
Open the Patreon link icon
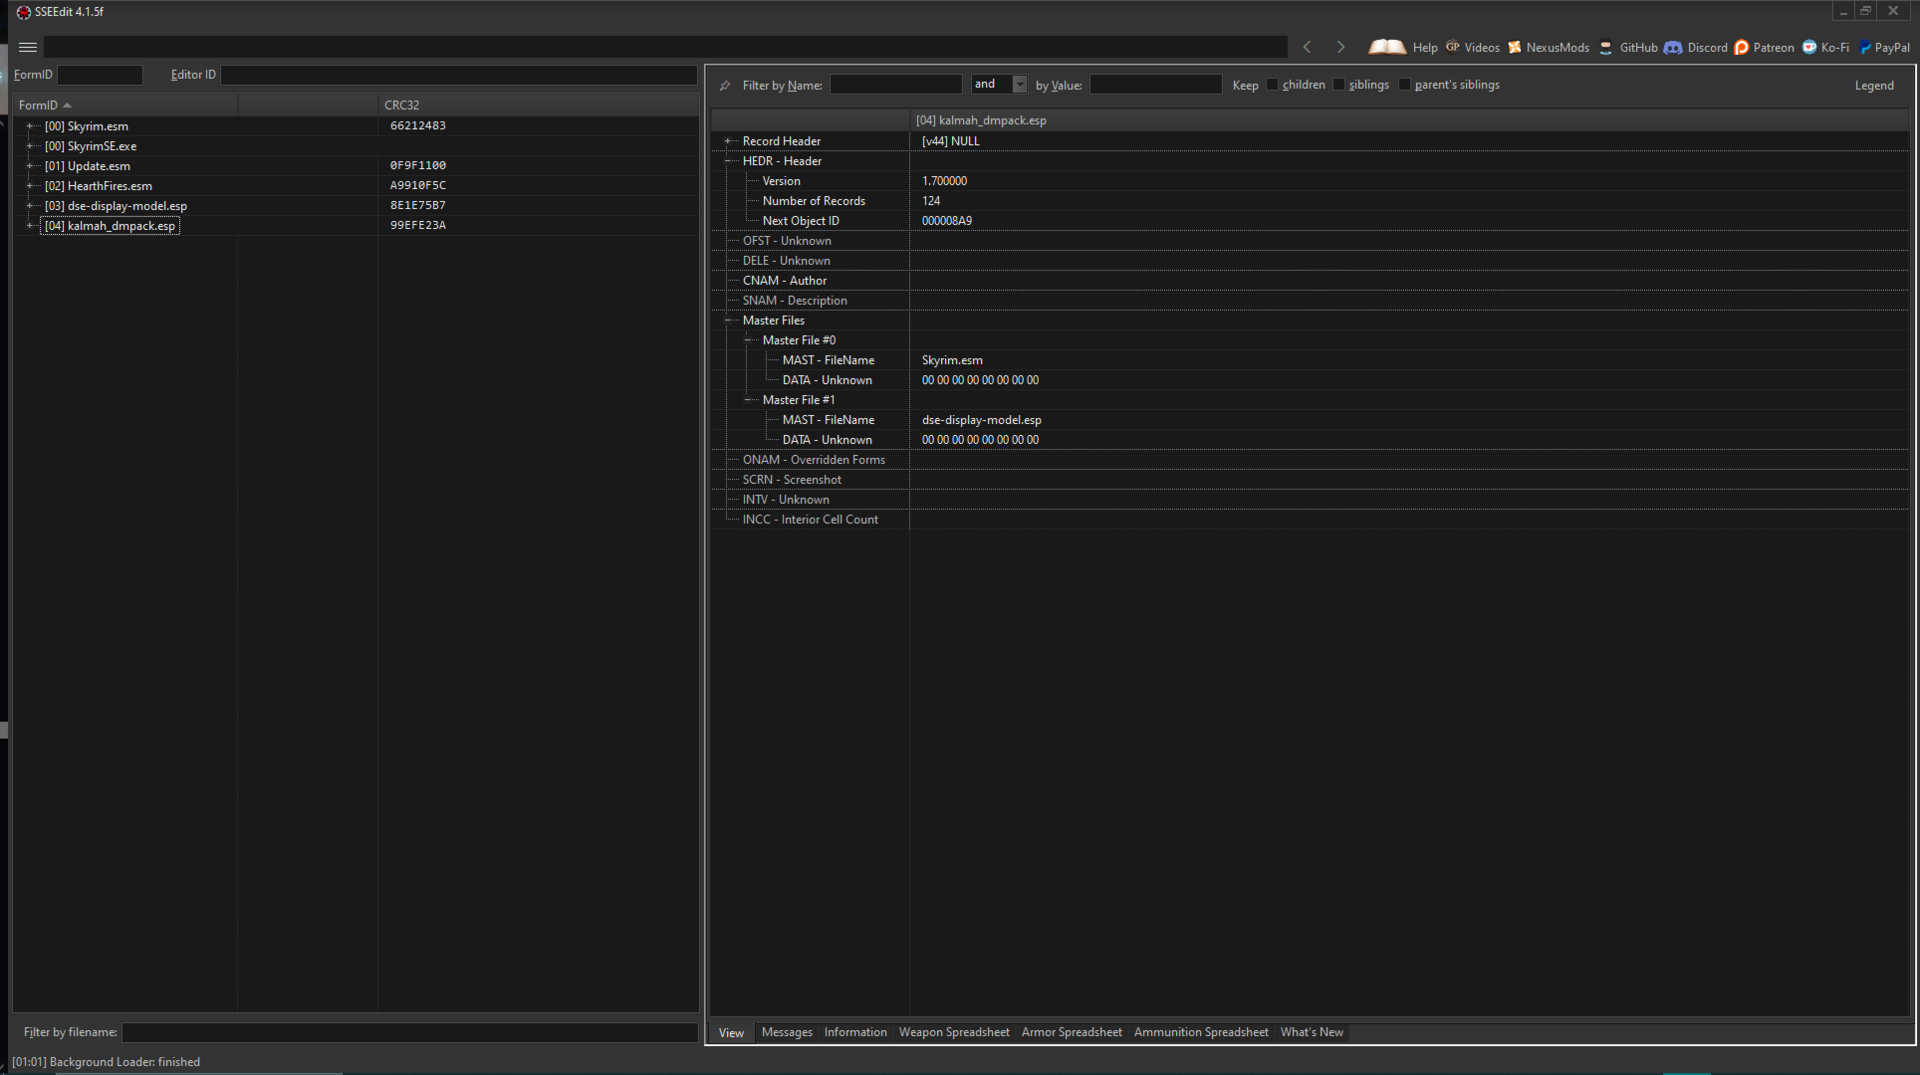pyautogui.click(x=1742, y=47)
